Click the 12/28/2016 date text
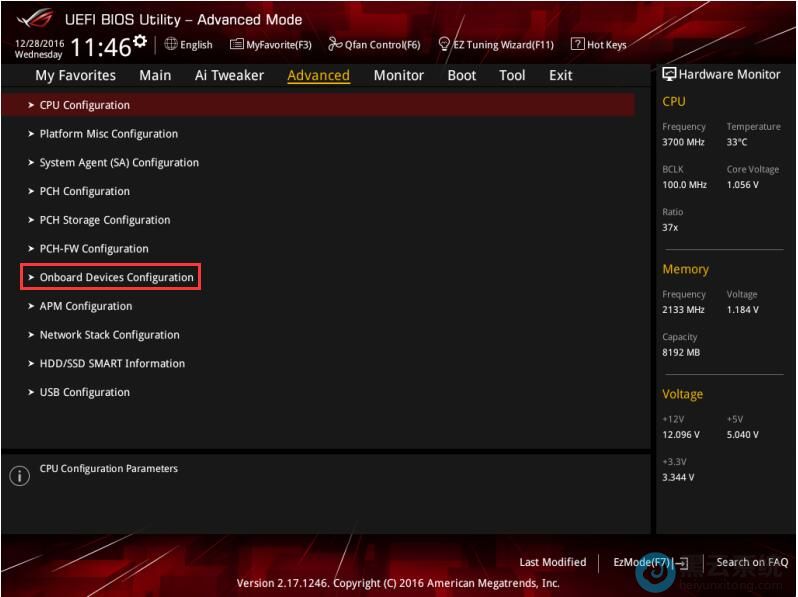Viewport: 798px width, 597px height. coord(40,43)
